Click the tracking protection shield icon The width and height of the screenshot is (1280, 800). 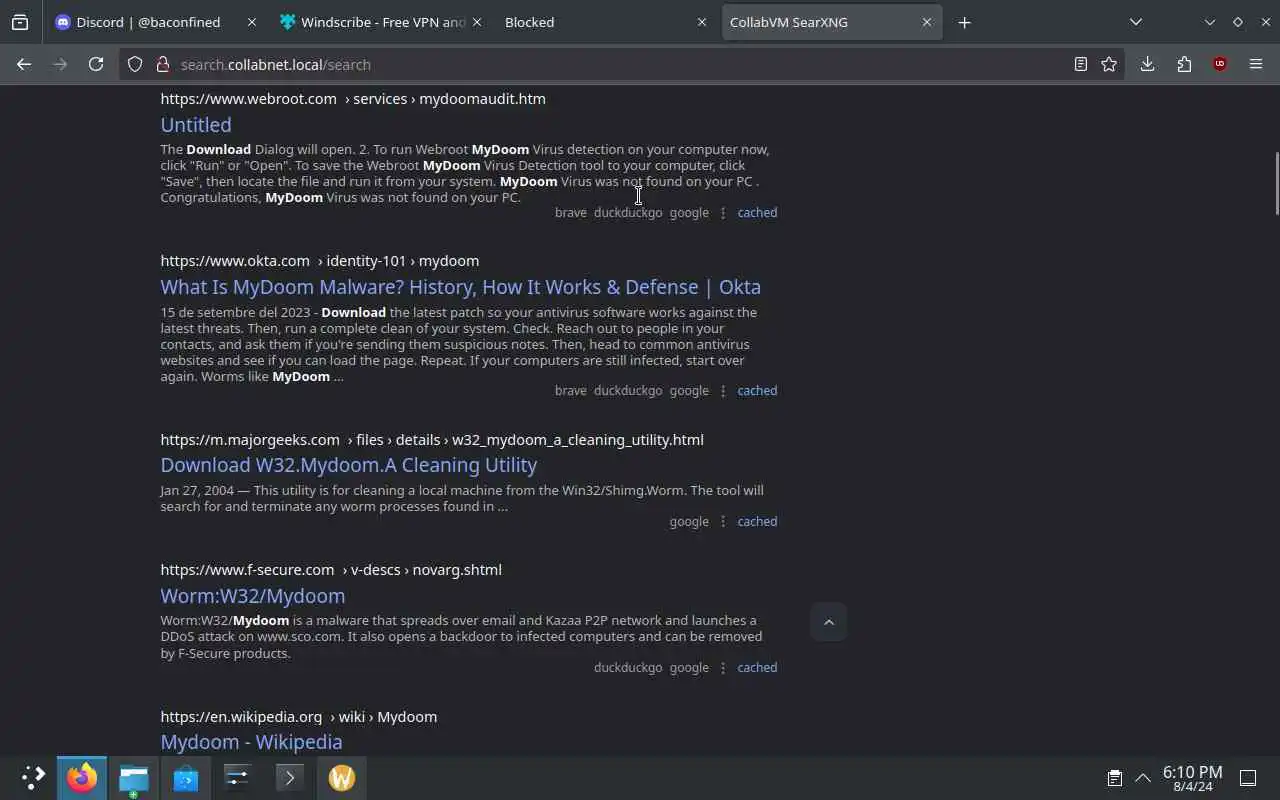(135, 64)
